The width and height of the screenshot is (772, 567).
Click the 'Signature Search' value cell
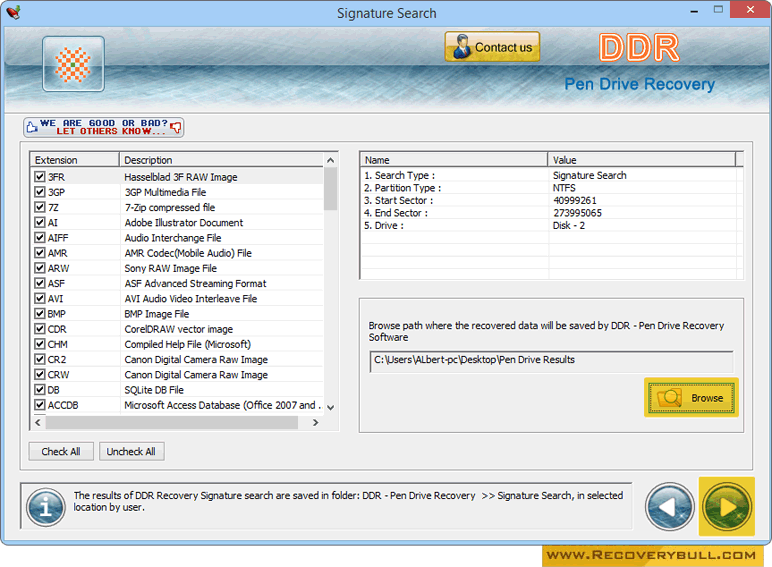coord(589,176)
